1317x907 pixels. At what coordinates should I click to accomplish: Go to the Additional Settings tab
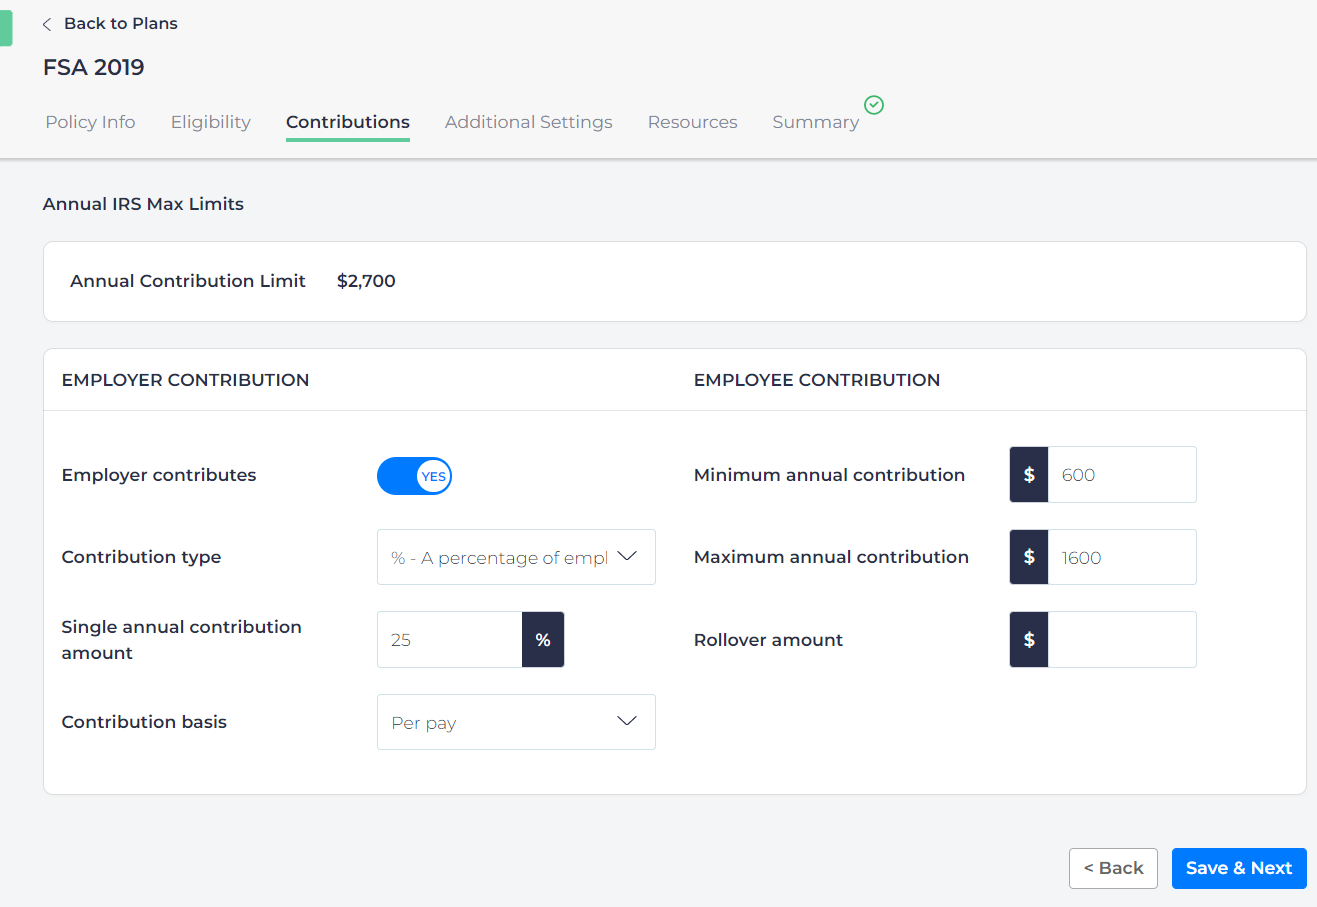tap(528, 122)
